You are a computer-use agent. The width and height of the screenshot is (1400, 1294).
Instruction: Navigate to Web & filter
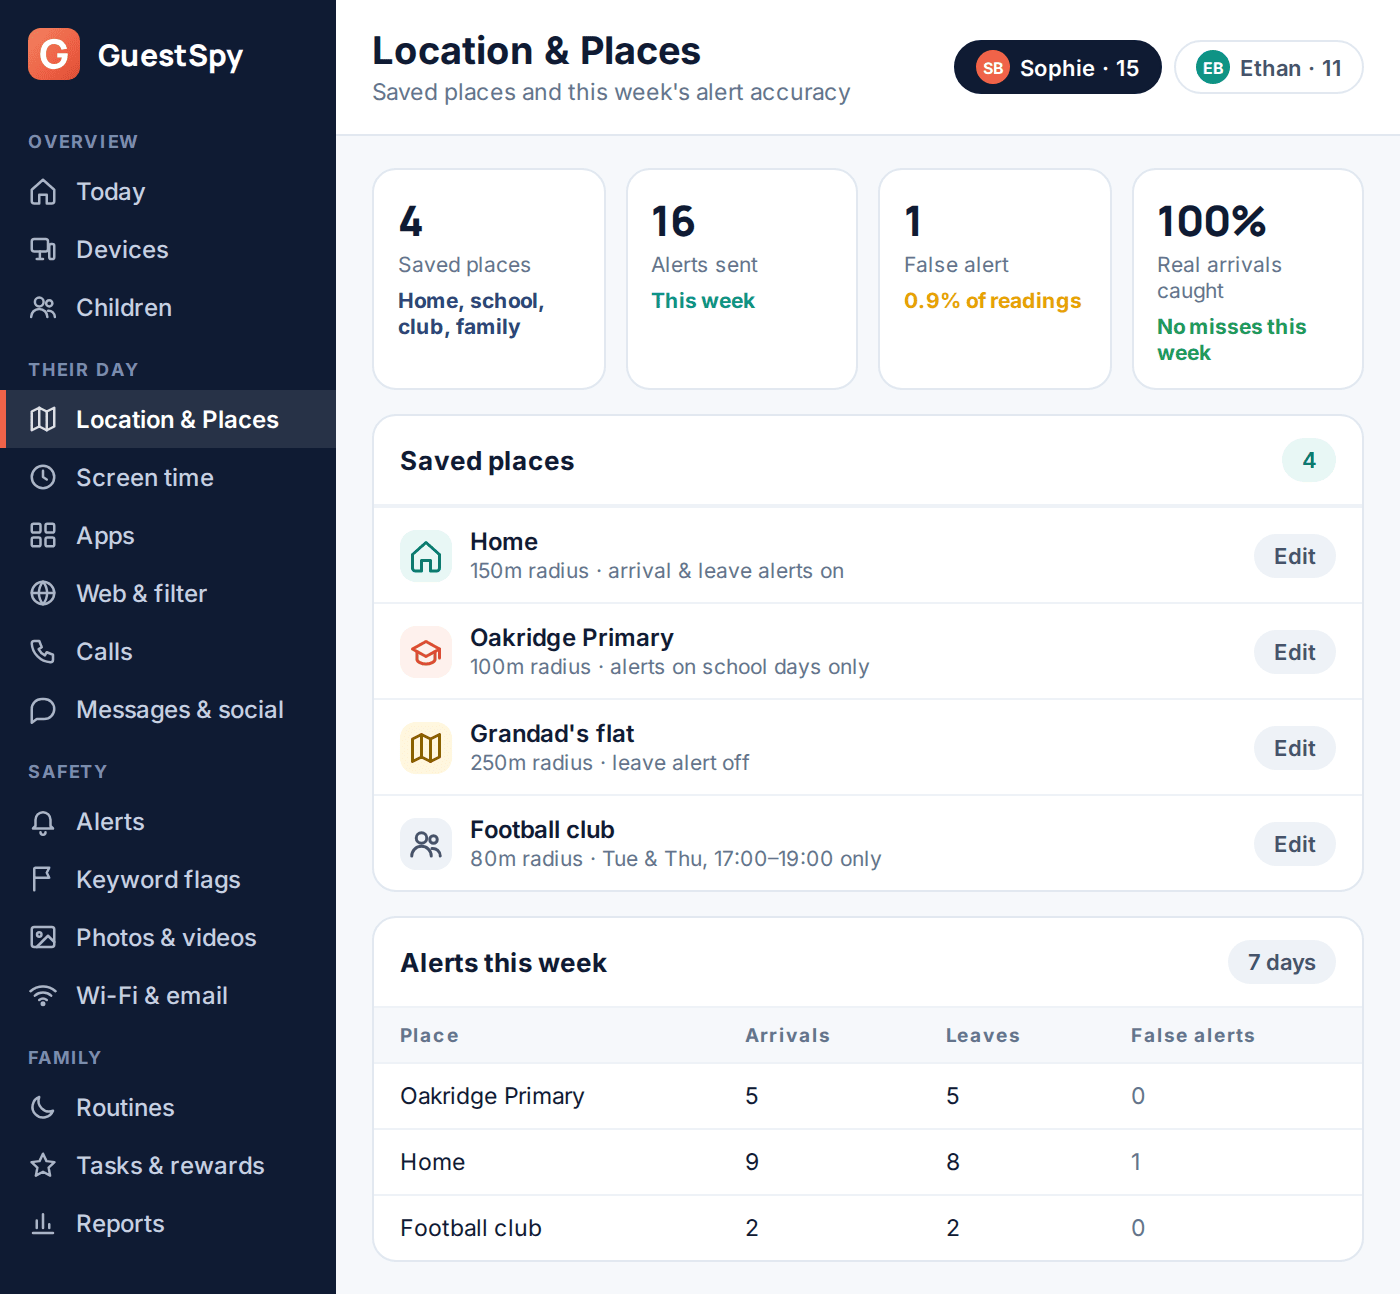[168, 594]
